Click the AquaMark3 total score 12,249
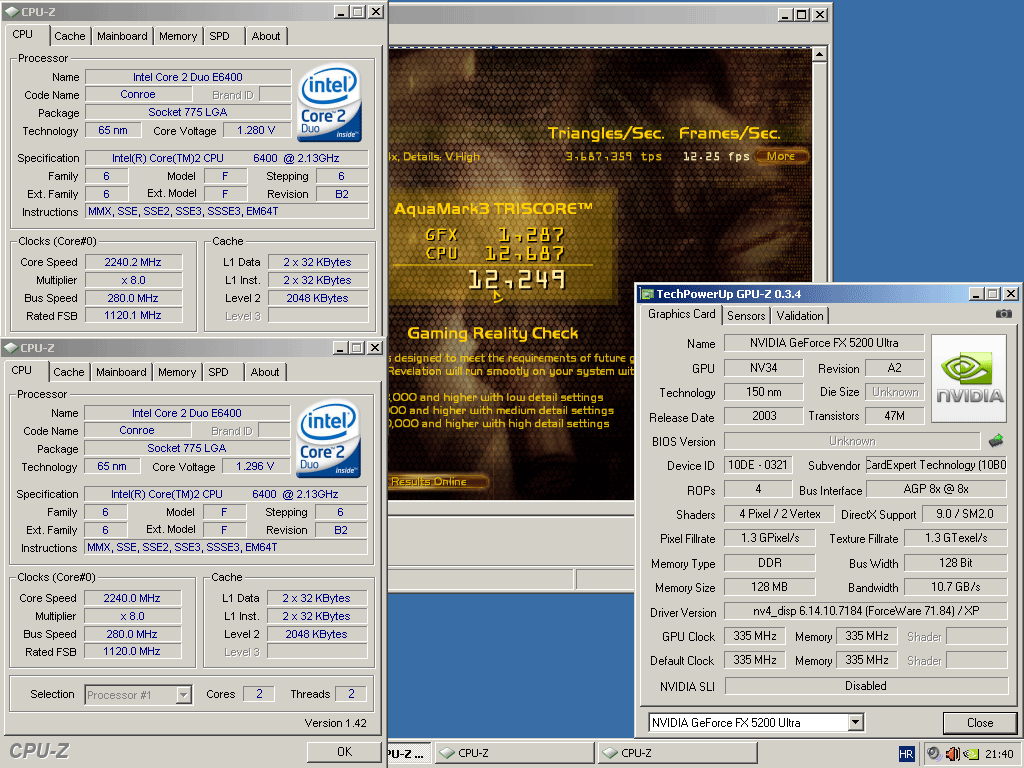The height and width of the screenshot is (768, 1024). [x=517, y=280]
